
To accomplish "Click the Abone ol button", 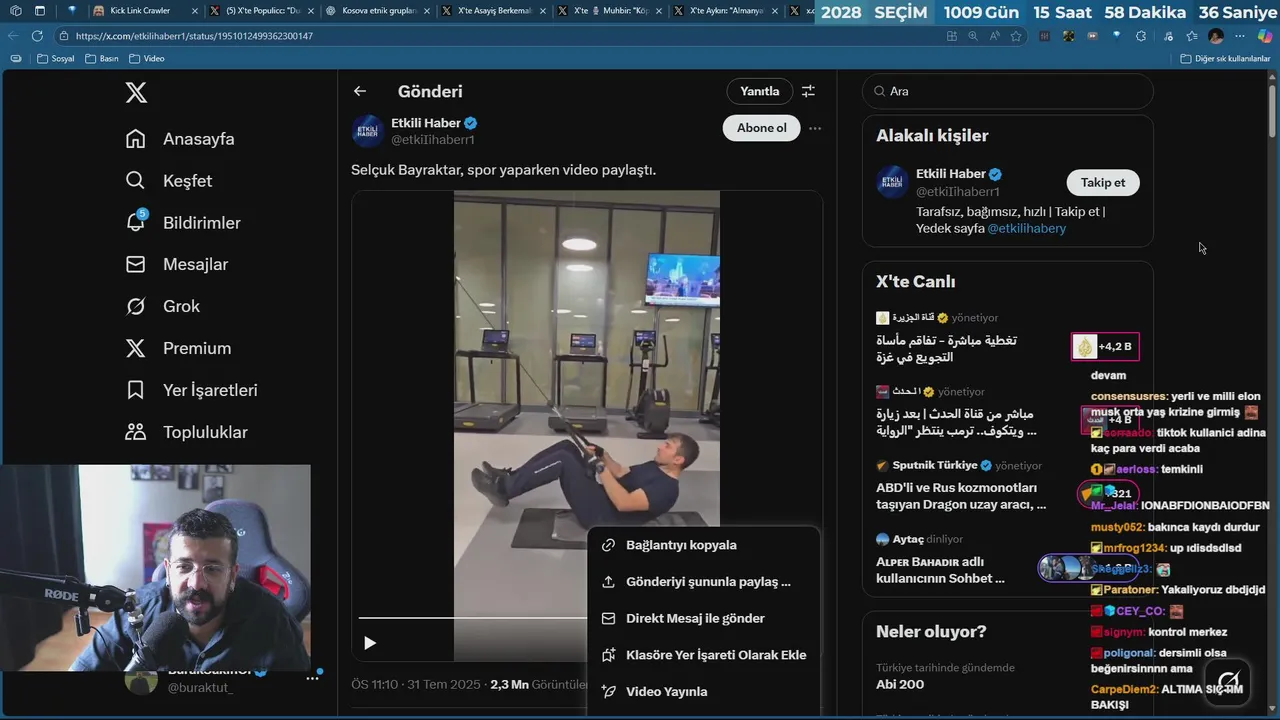I will click(x=762, y=128).
